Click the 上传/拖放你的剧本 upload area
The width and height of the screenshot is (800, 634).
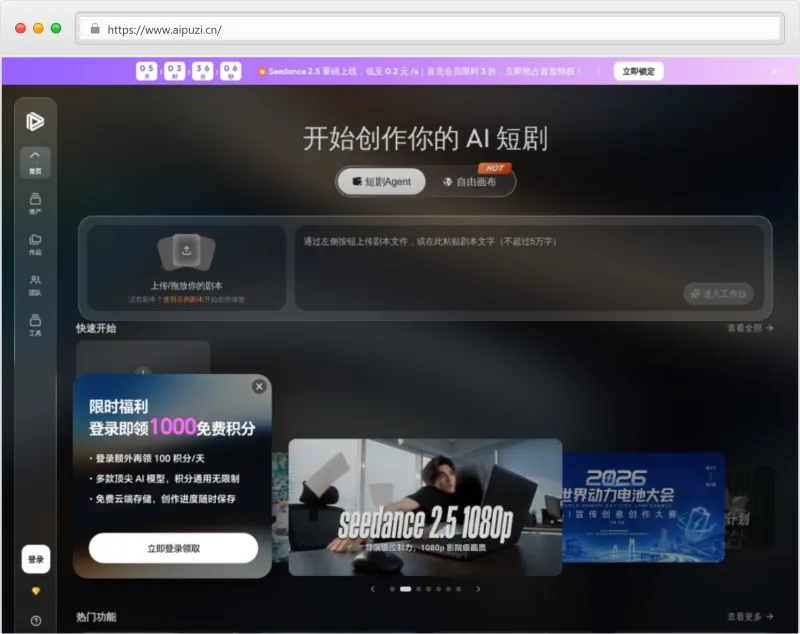tap(186, 267)
